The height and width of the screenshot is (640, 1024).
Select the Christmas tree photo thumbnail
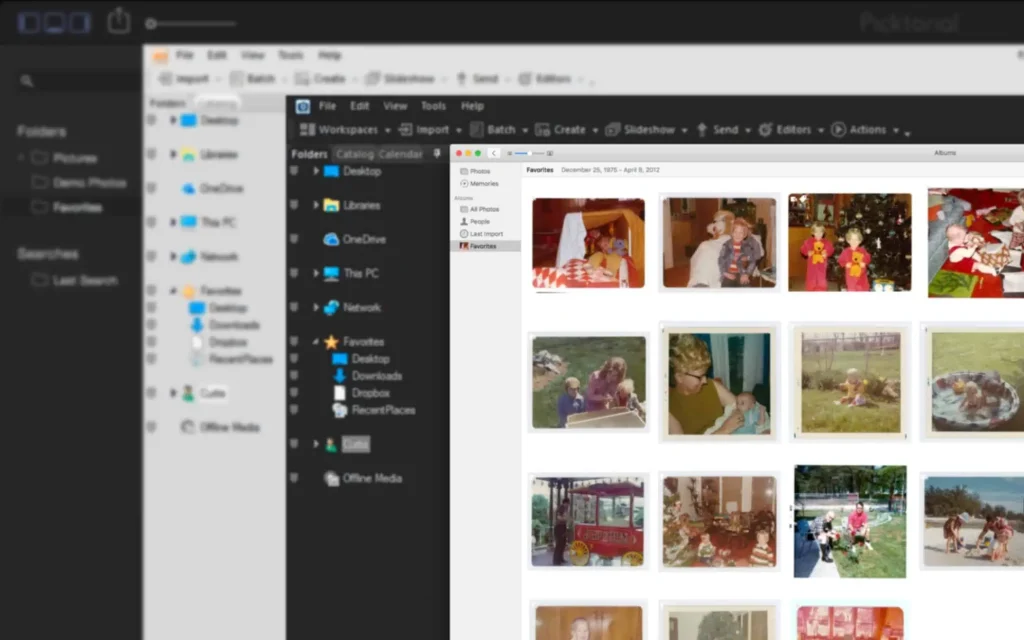coord(849,242)
